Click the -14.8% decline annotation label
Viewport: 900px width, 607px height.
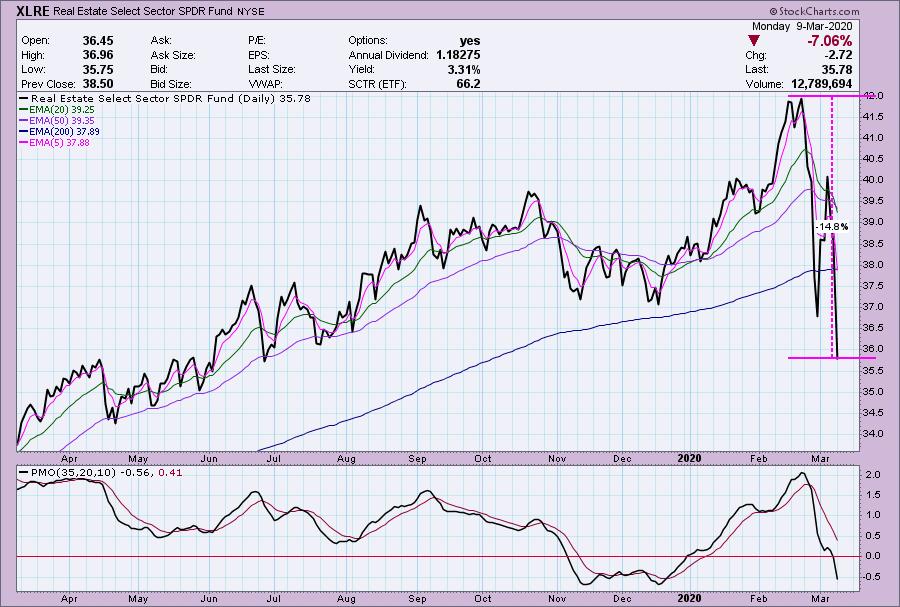pos(832,227)
